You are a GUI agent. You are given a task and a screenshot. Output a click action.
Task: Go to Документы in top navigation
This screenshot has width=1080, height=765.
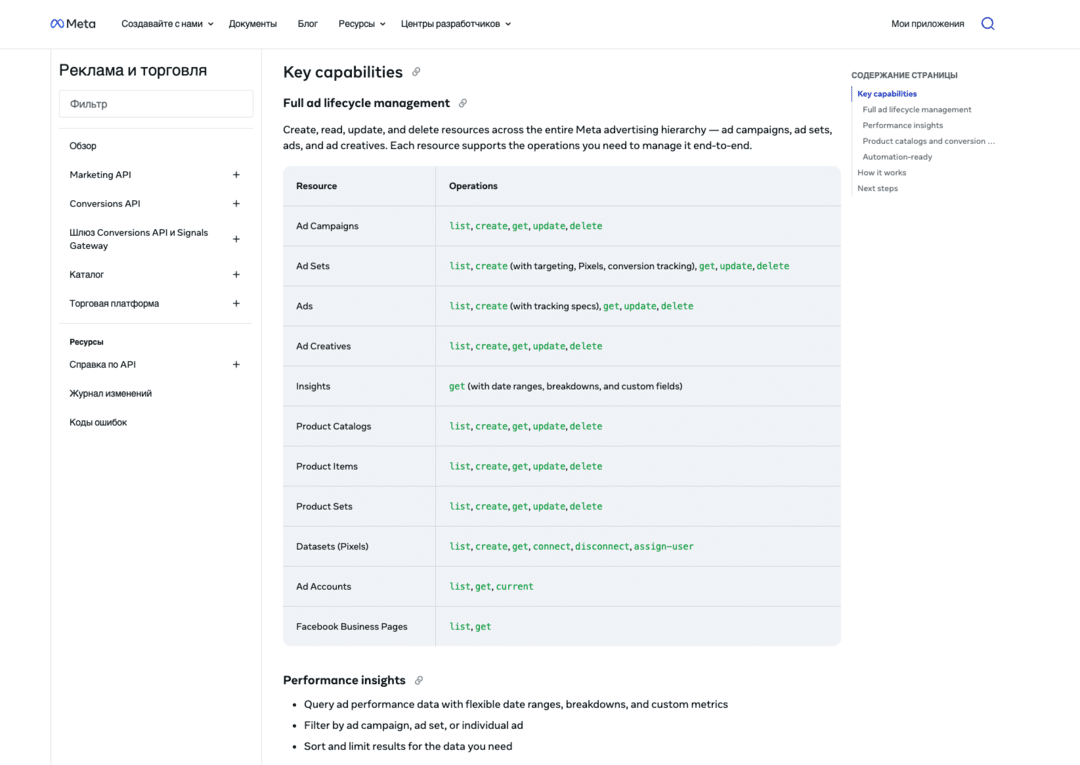click(x=253, y=24)
